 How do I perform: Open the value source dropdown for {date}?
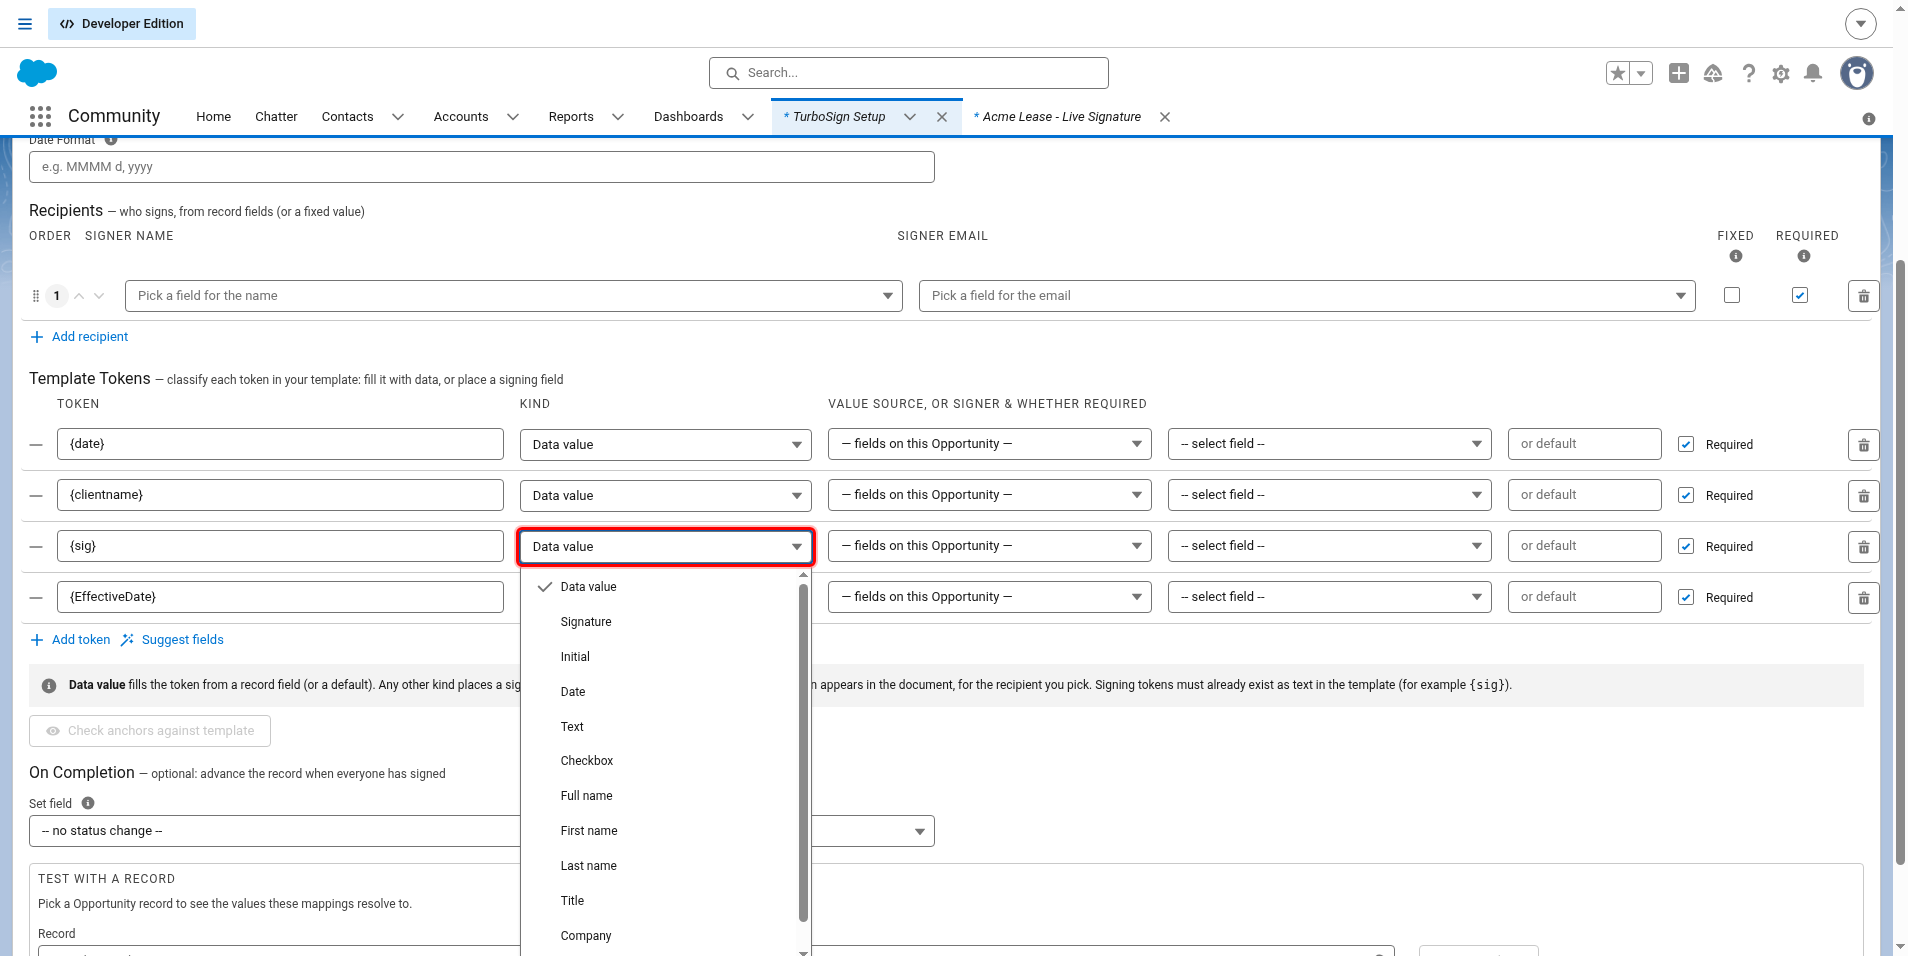(990, 444)
